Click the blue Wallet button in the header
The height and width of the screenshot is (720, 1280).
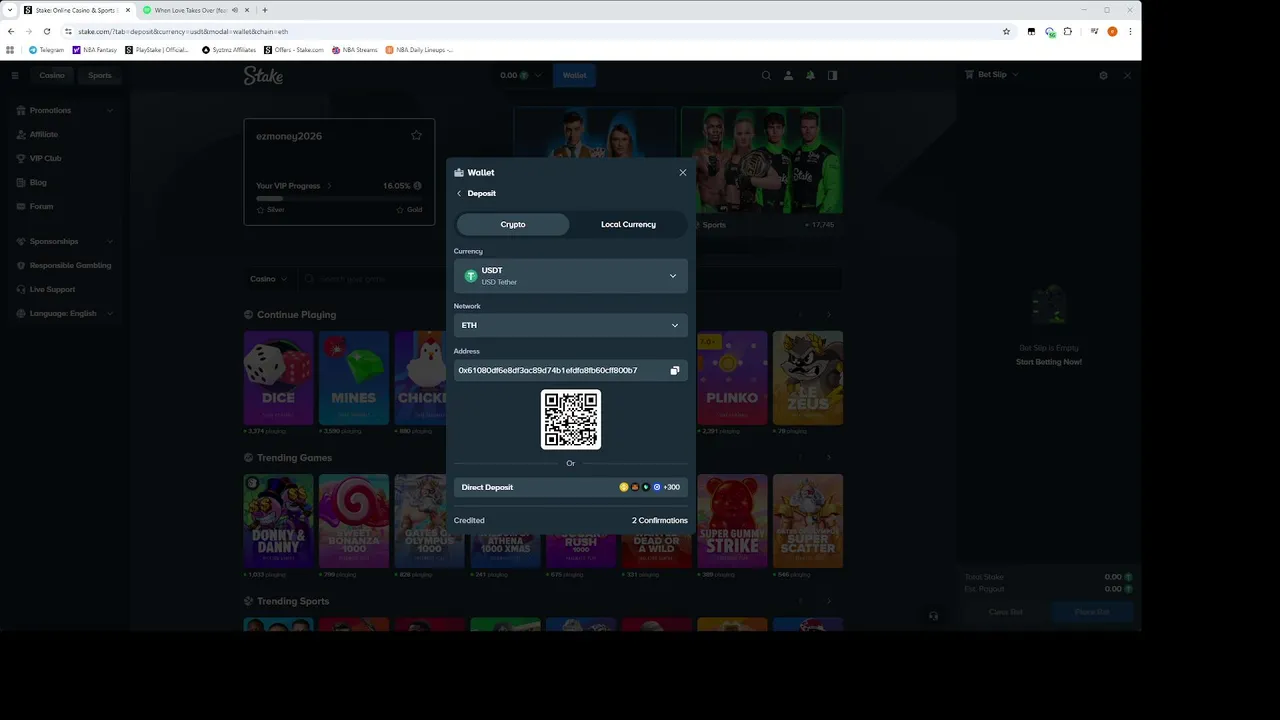click(x=574, y=75)
